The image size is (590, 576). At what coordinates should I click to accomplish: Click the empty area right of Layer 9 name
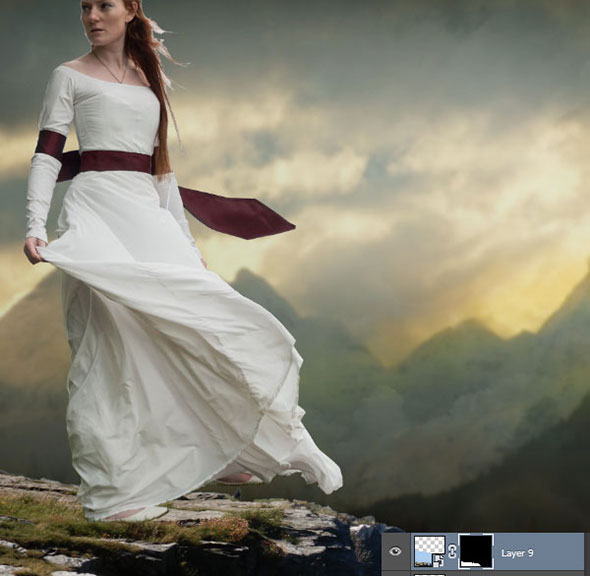point(559,552)
